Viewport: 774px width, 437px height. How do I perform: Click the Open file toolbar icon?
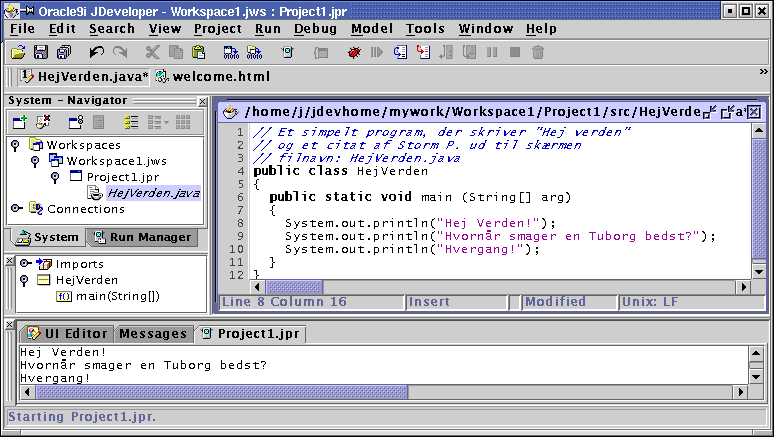click(x=18, y=52)
